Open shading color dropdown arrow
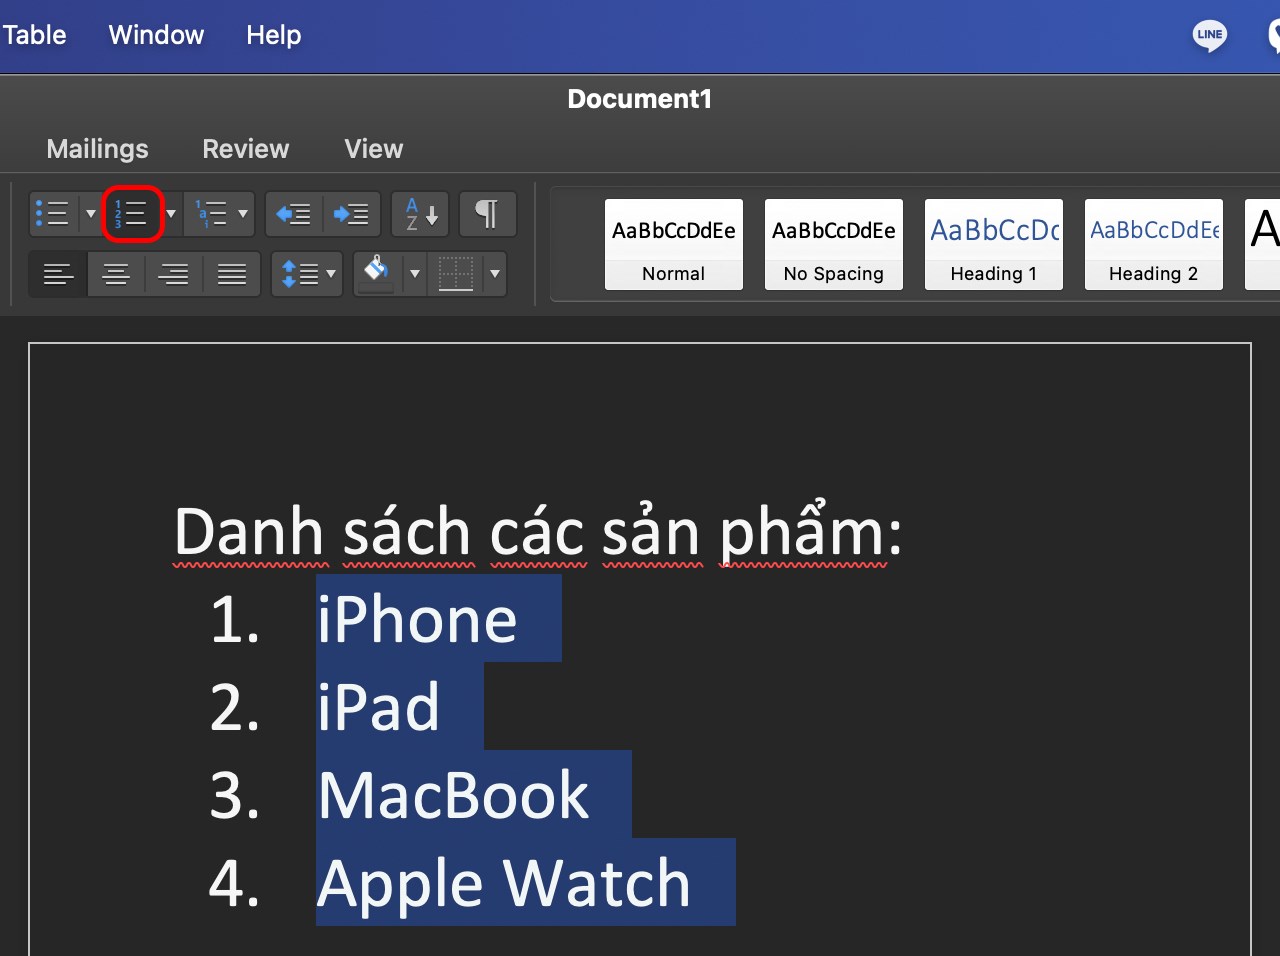Screen dimensions: 1280x956 pyautogui.click(x=415, y=273)
